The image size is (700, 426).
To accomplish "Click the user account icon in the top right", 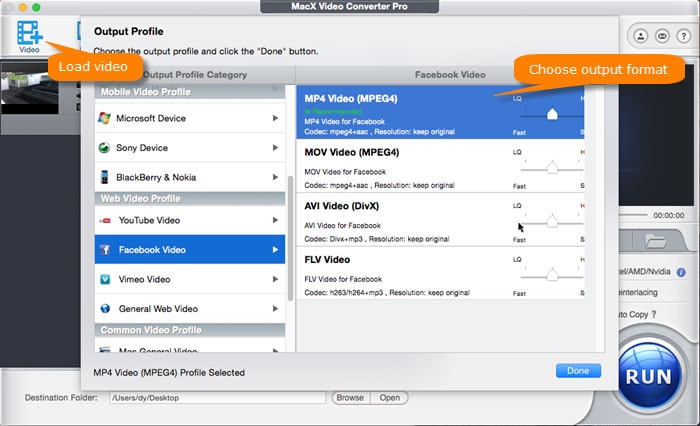I will click(x=641, y=36).
